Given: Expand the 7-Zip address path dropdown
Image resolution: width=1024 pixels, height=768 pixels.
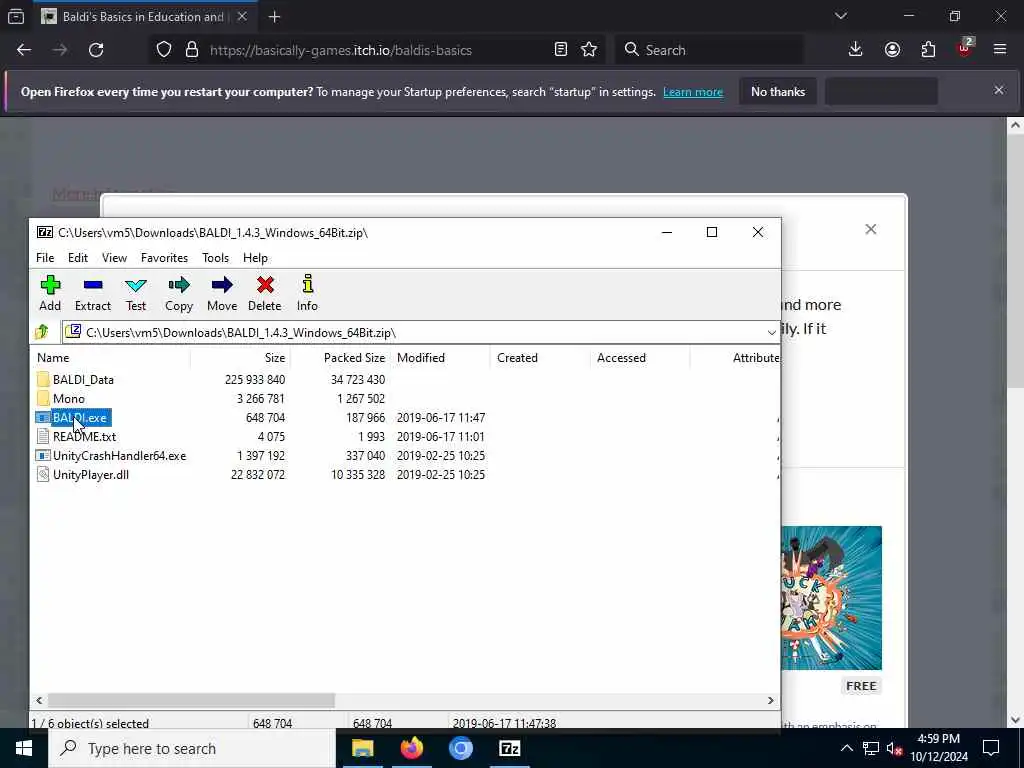Looking at the screenshot, I should tap(771, 332).
